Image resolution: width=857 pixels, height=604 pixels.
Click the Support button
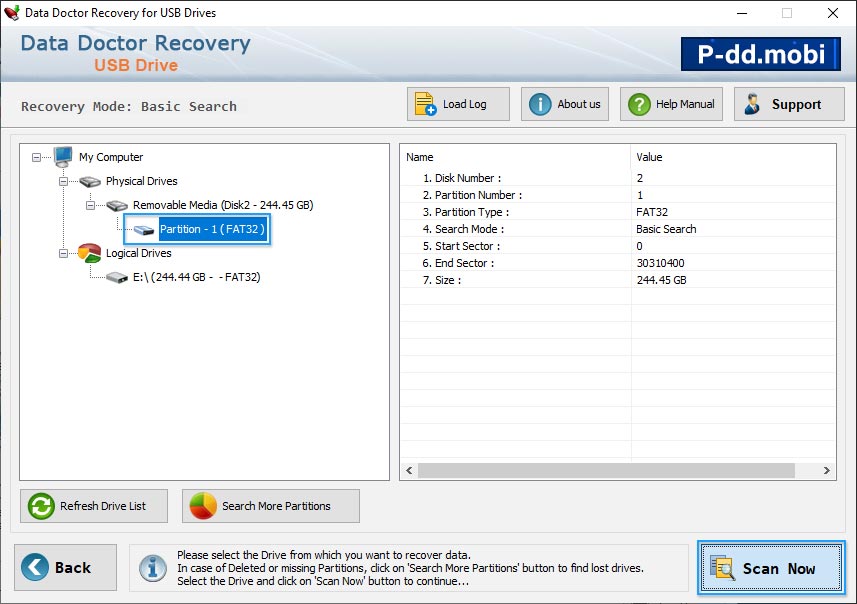tap(789, 104)
